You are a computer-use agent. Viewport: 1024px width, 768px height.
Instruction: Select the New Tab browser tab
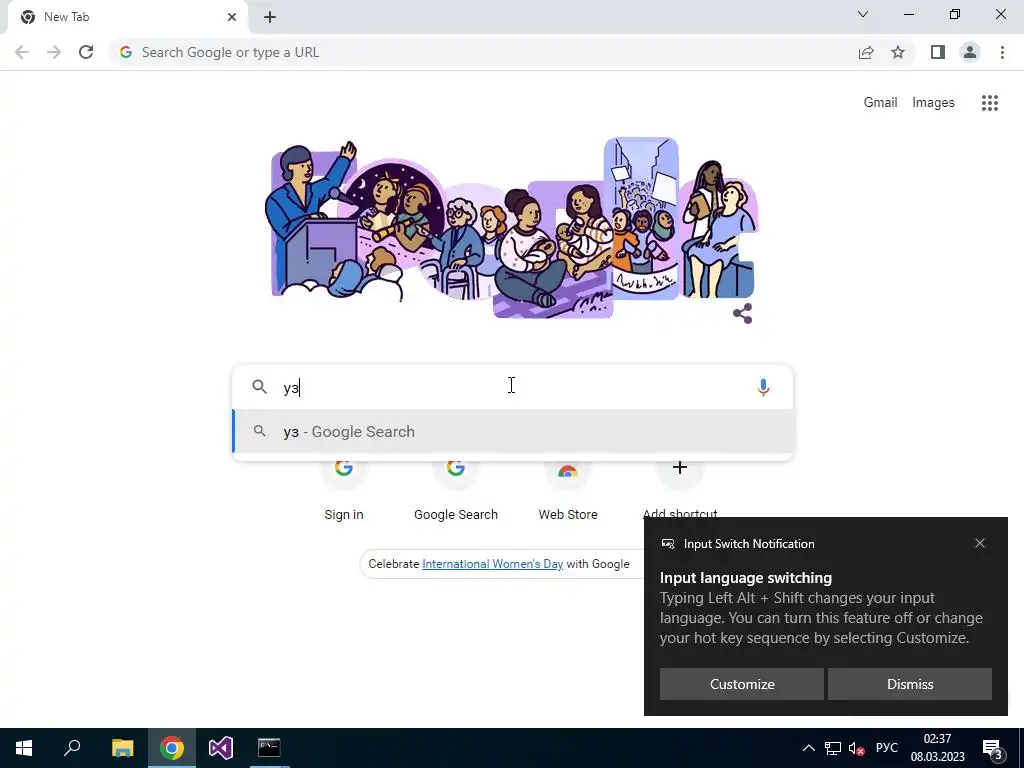[x=127, y=17]
